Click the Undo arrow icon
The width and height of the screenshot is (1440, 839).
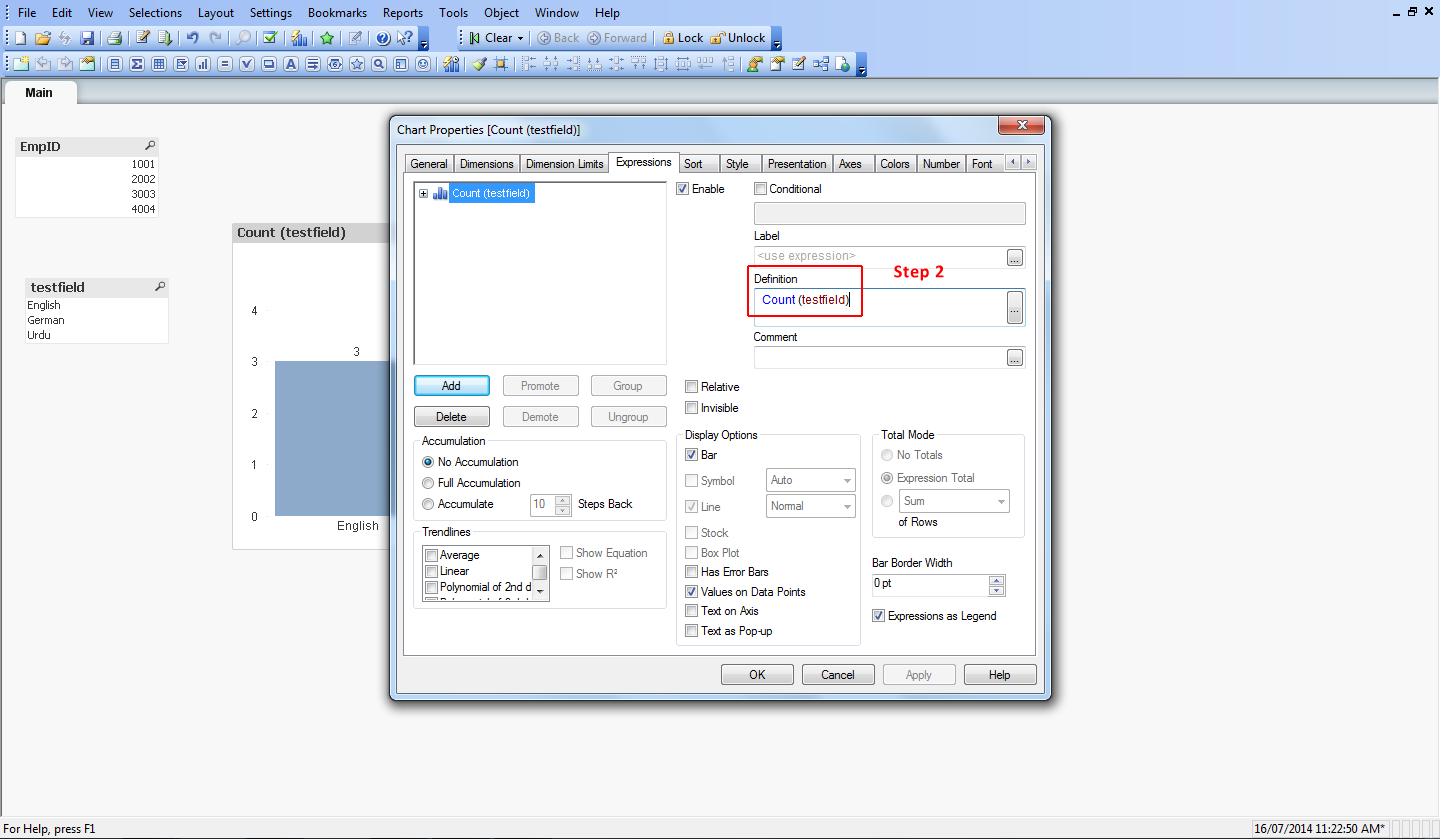192,38
